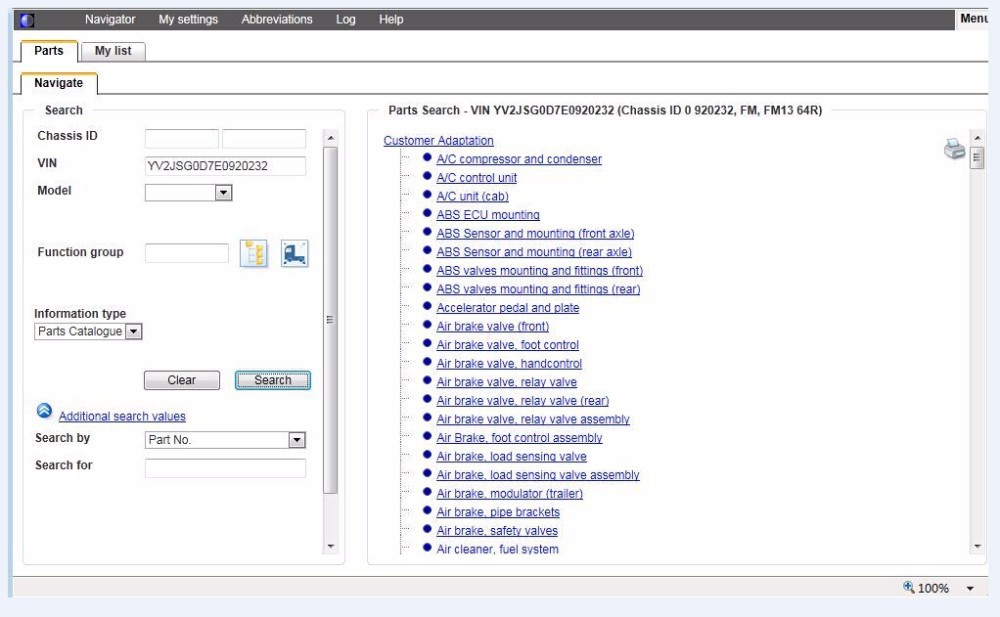Click the zoom magnifier icon in status bar

909,586
